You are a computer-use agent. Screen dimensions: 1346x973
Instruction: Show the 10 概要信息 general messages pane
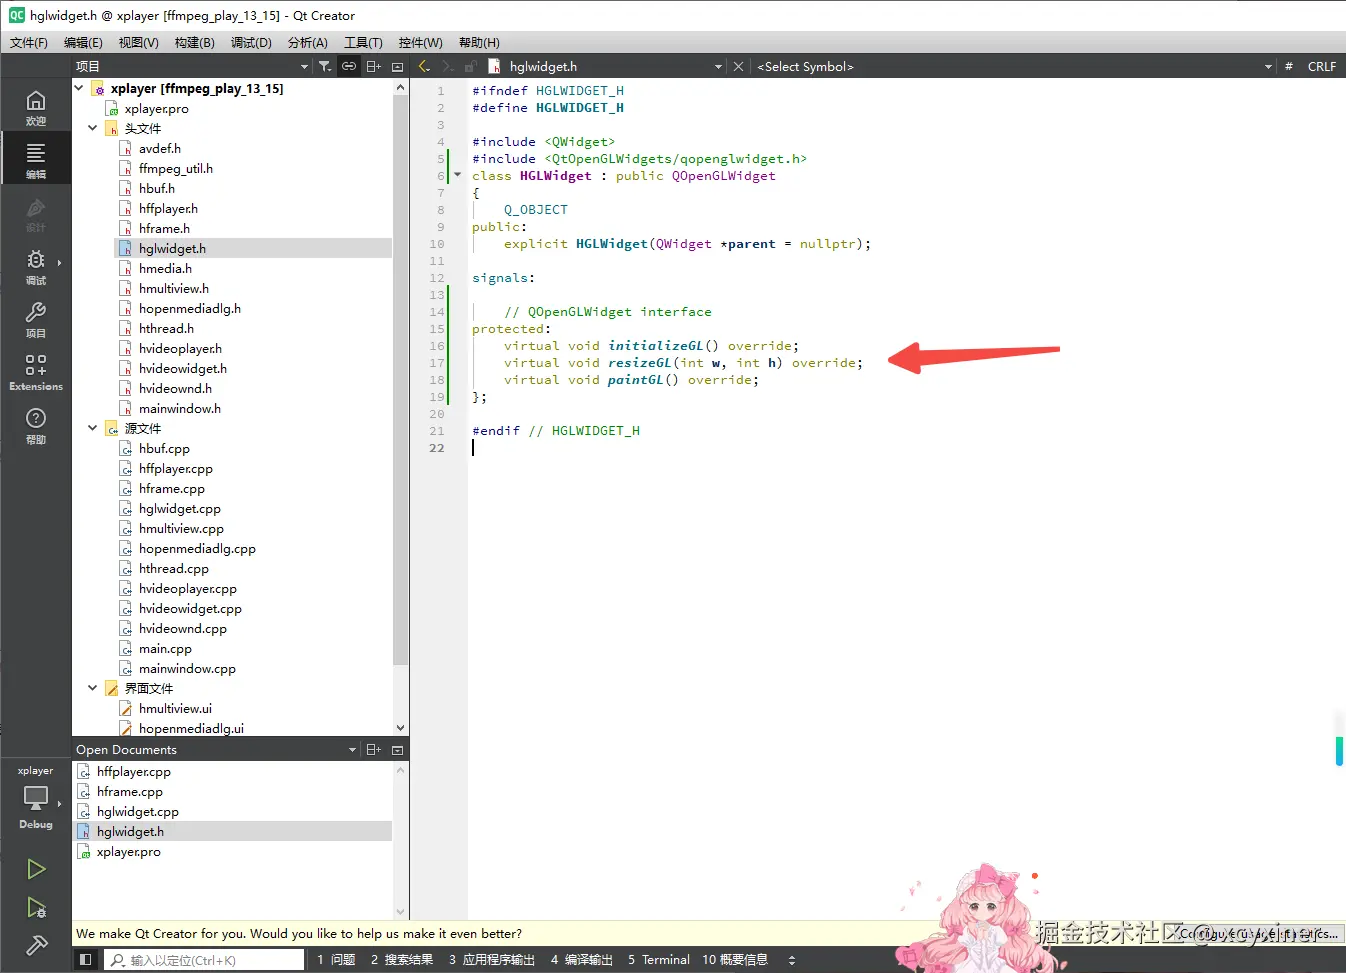734,959
